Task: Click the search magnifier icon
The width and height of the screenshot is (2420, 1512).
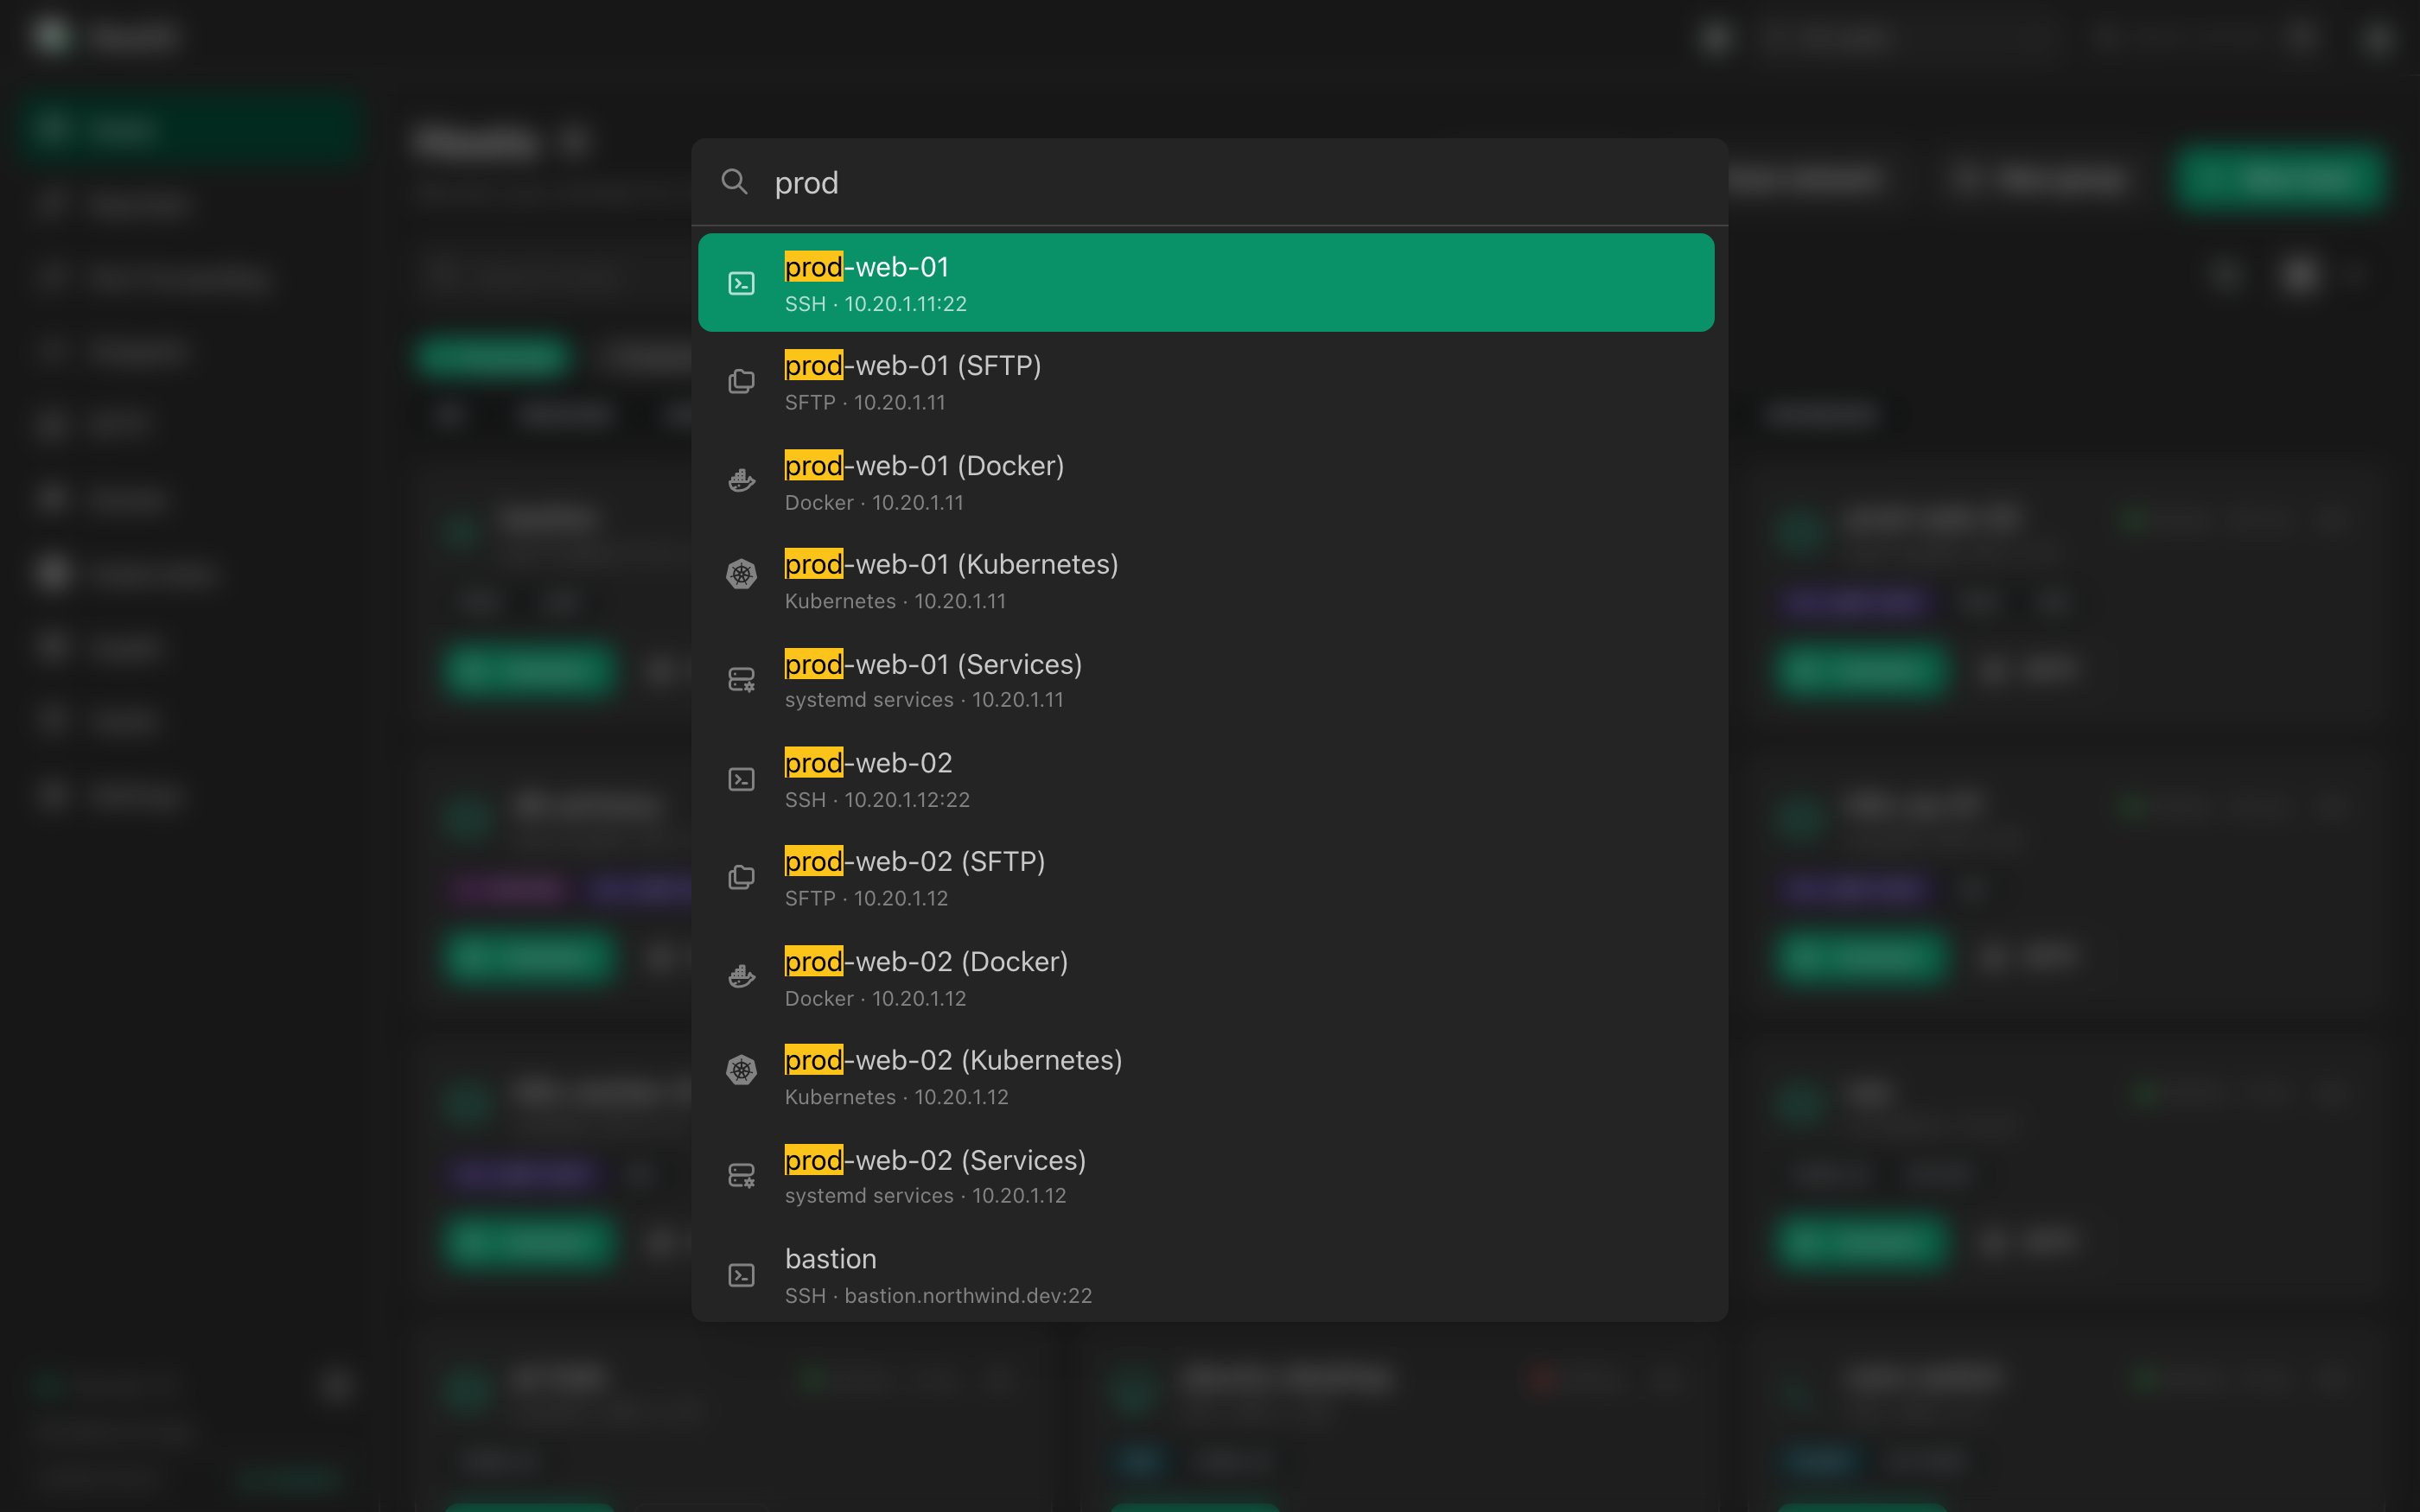Action: tap(734, 182)
